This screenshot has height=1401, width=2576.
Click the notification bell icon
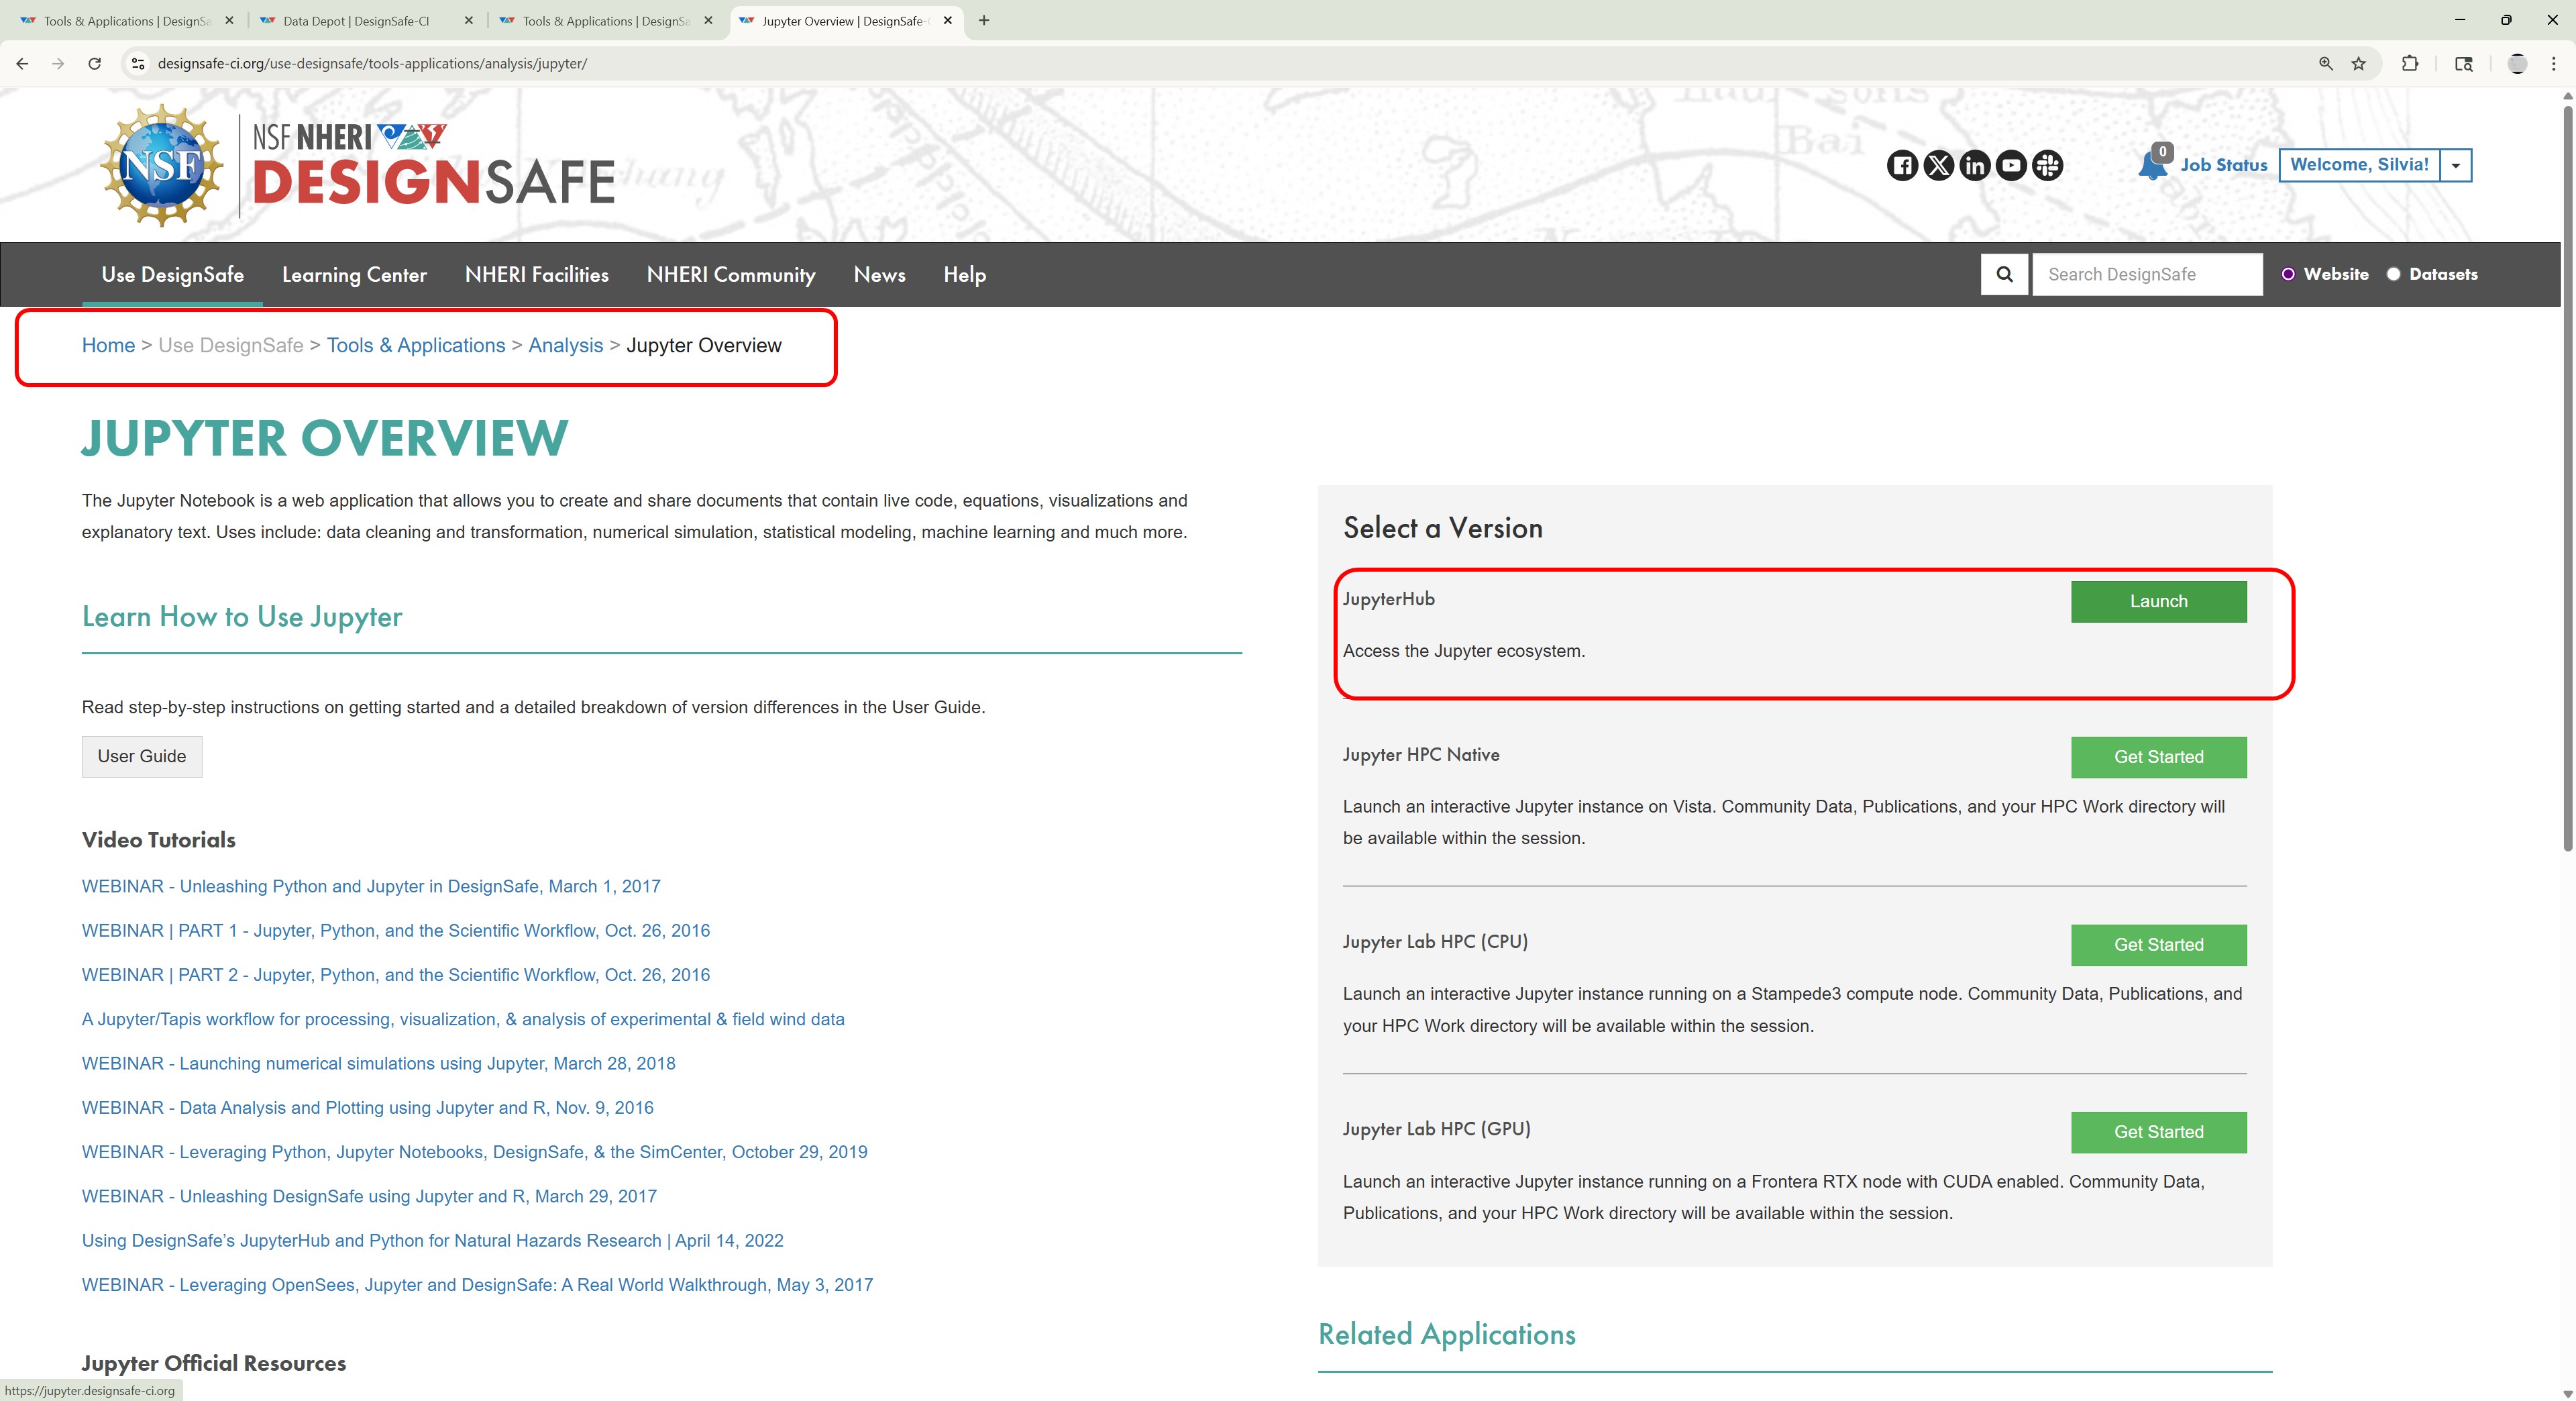coord(2152,165)
